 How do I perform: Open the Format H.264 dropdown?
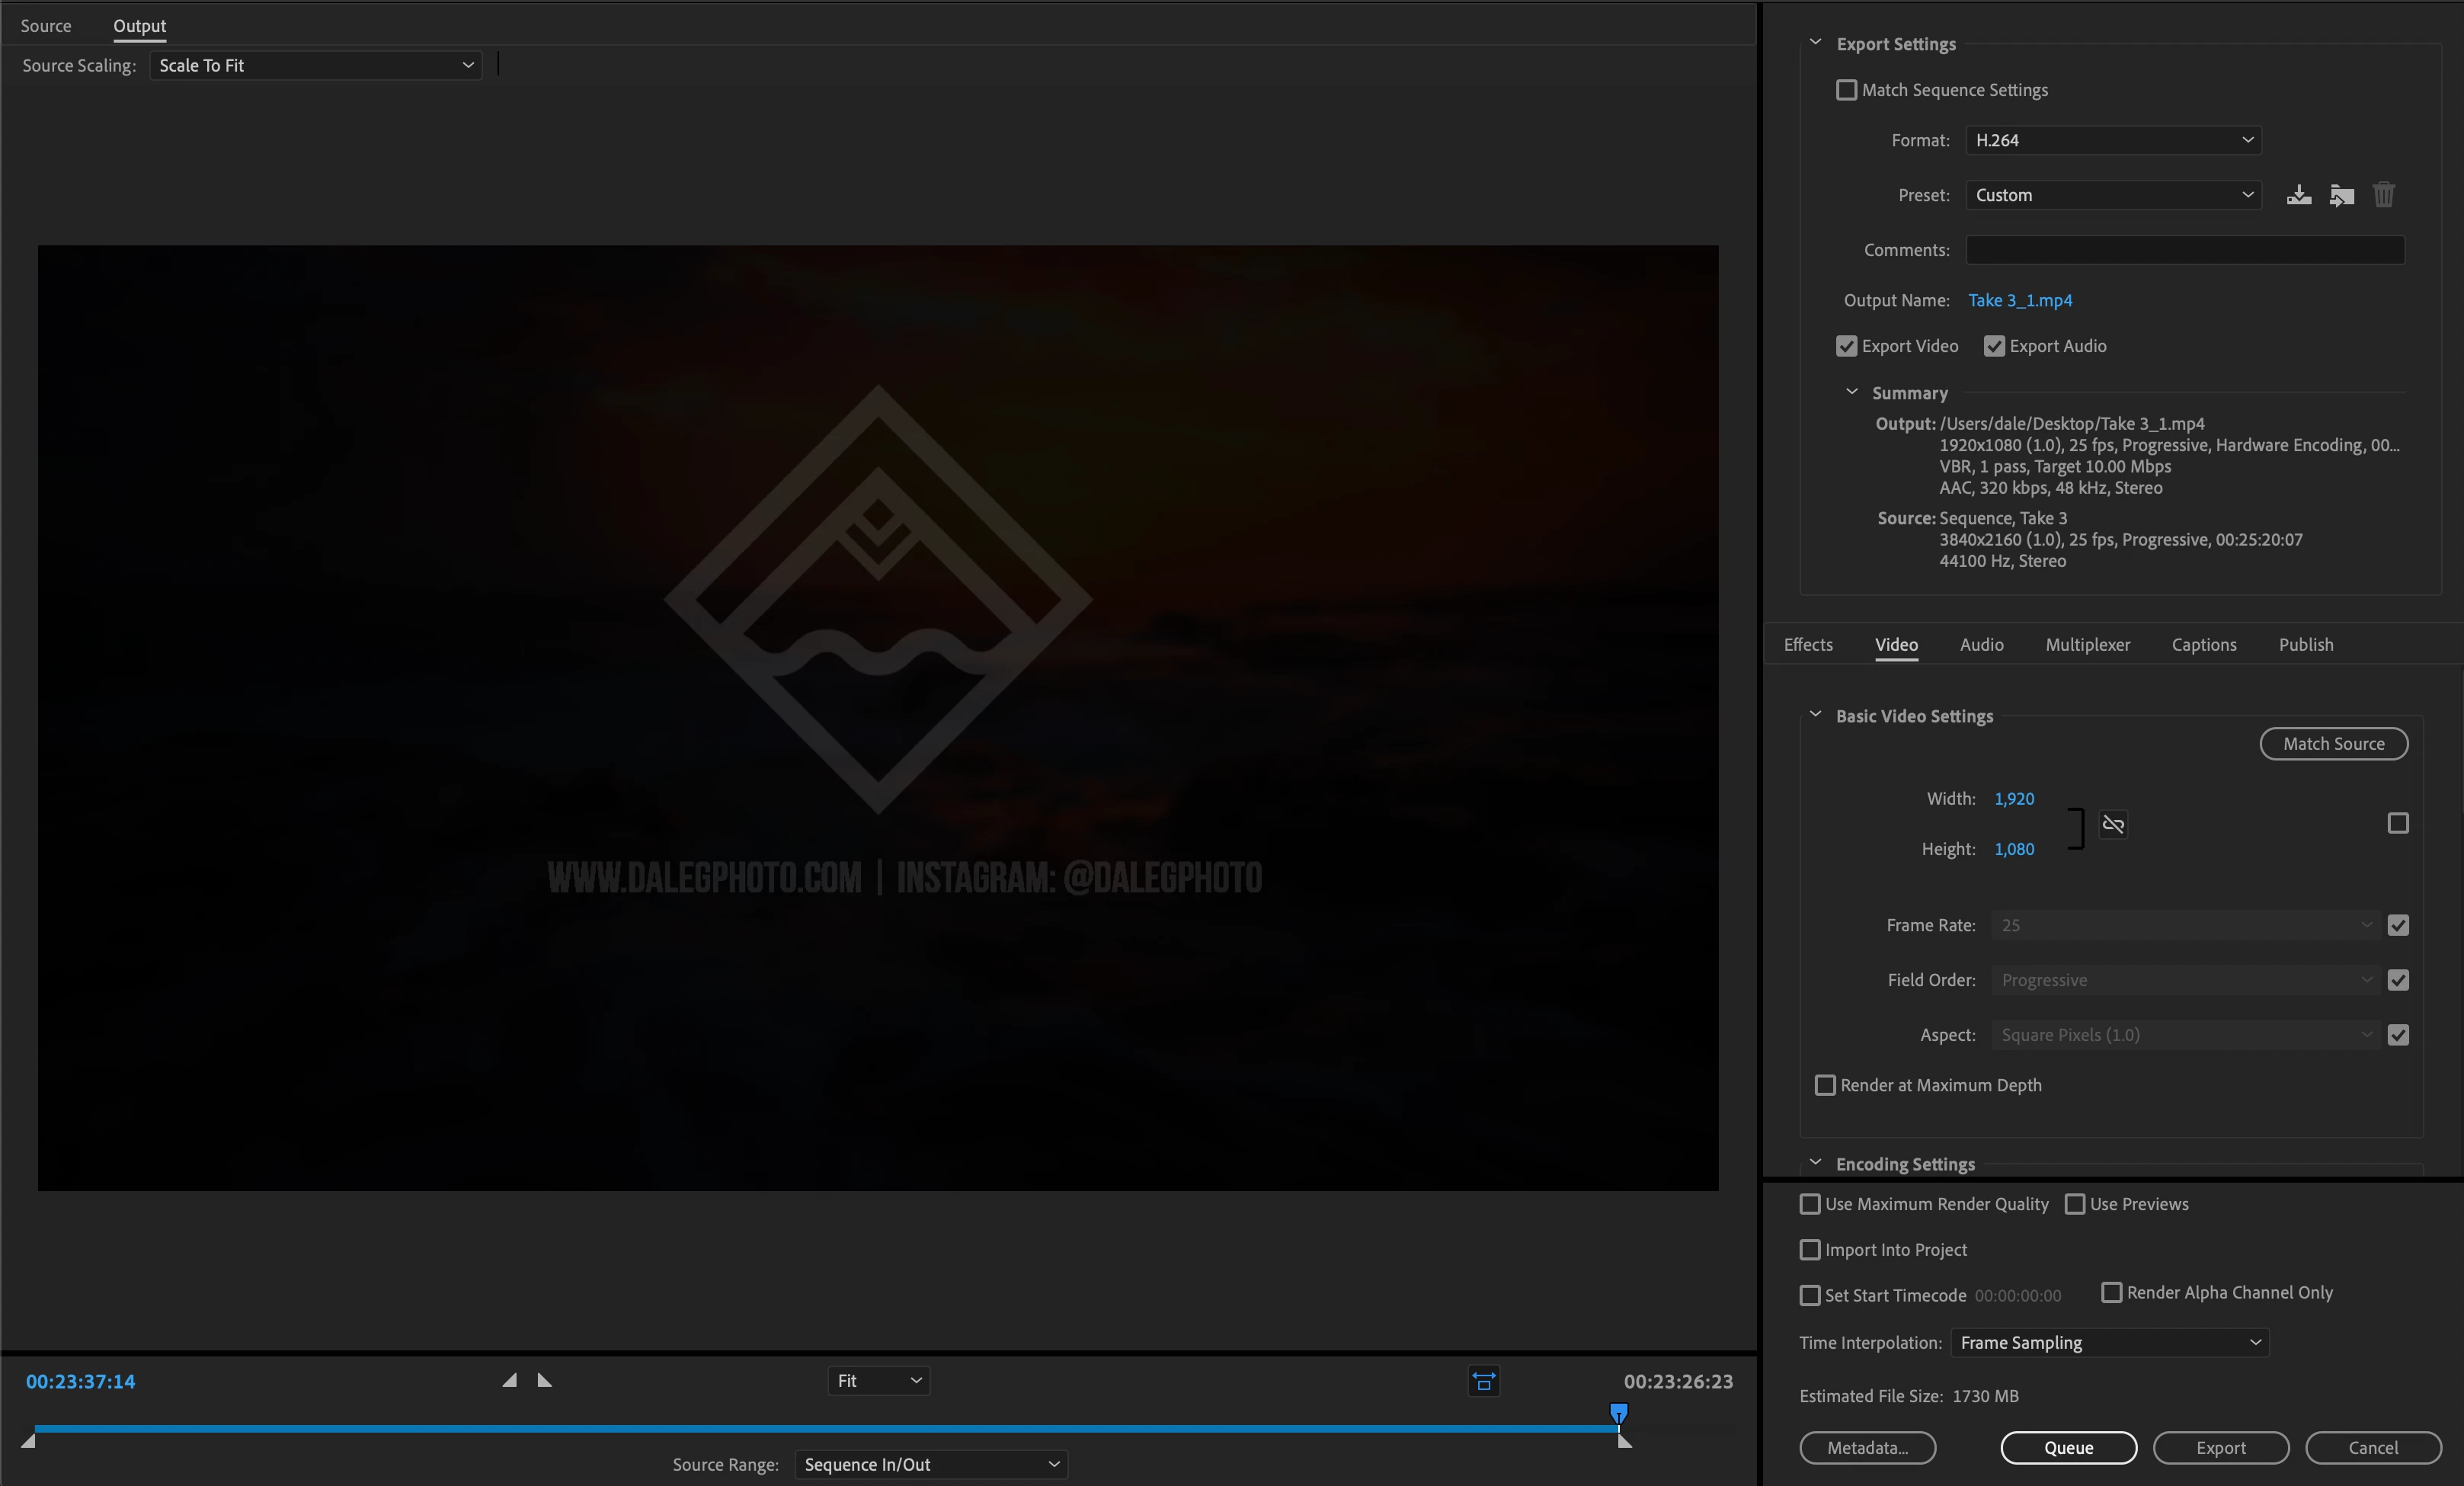[x=2113, y=140]
